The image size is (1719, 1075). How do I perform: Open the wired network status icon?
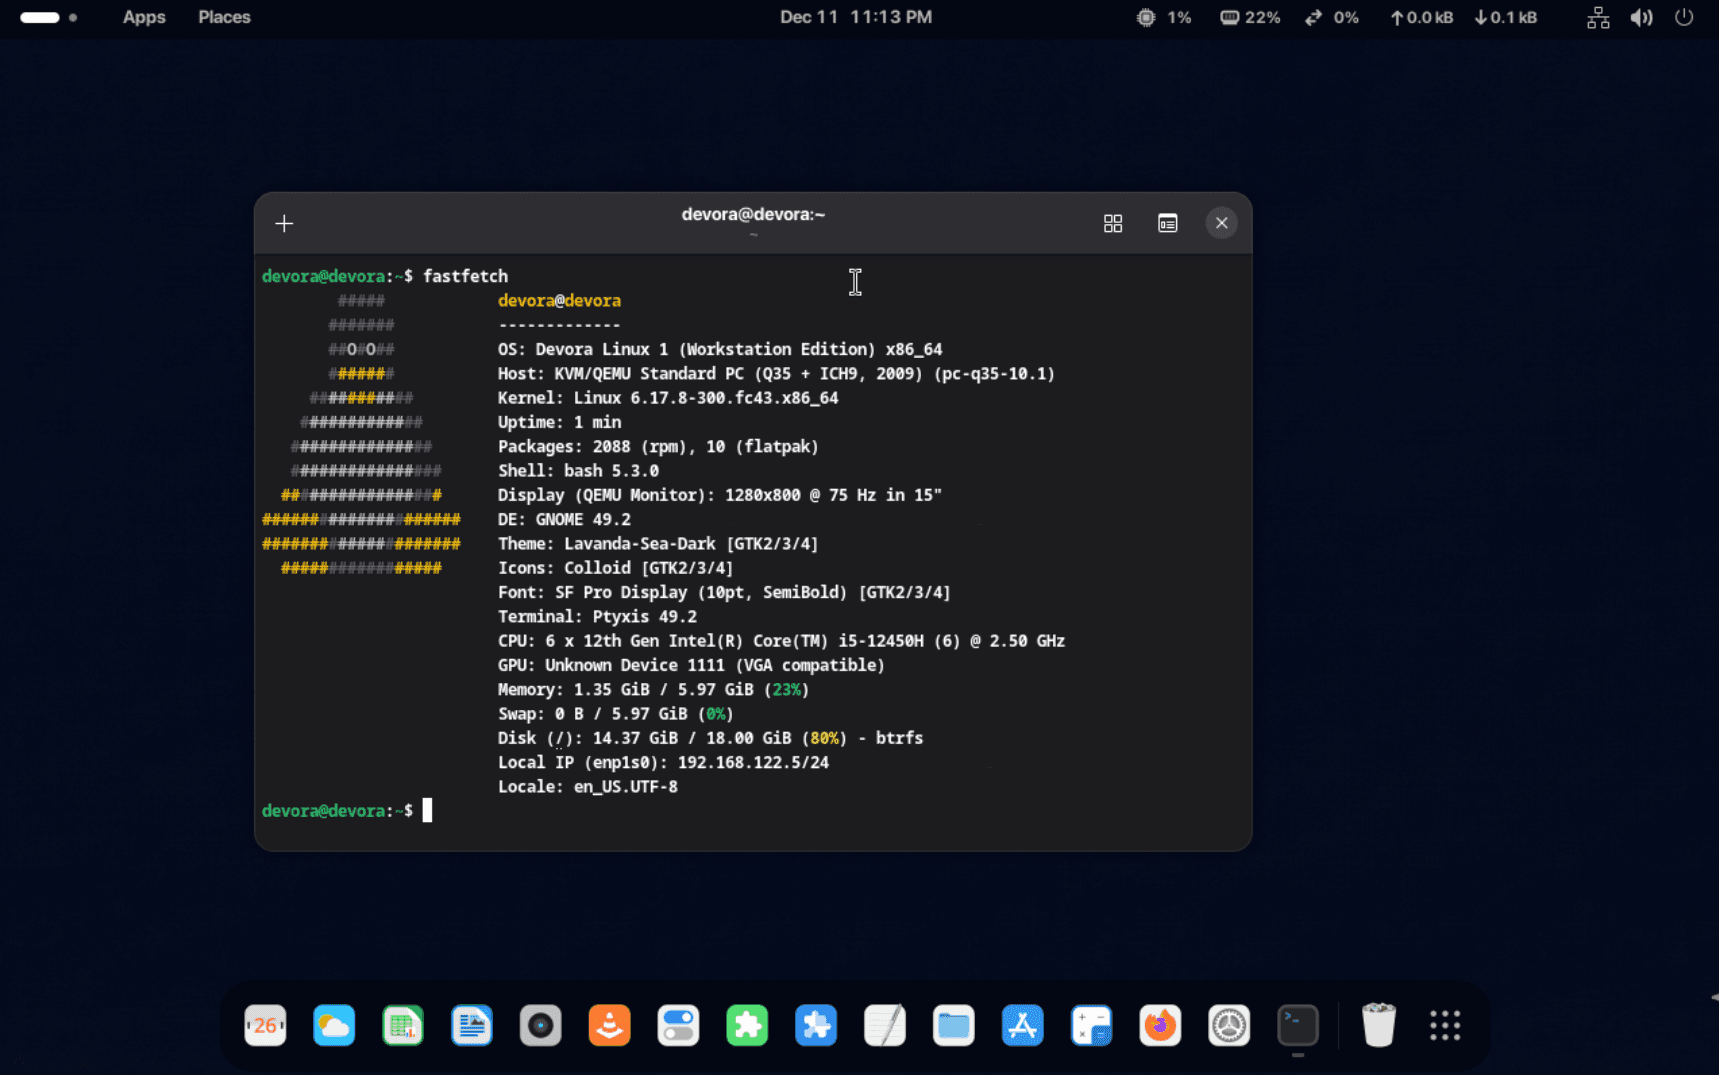pos(1597,17)
